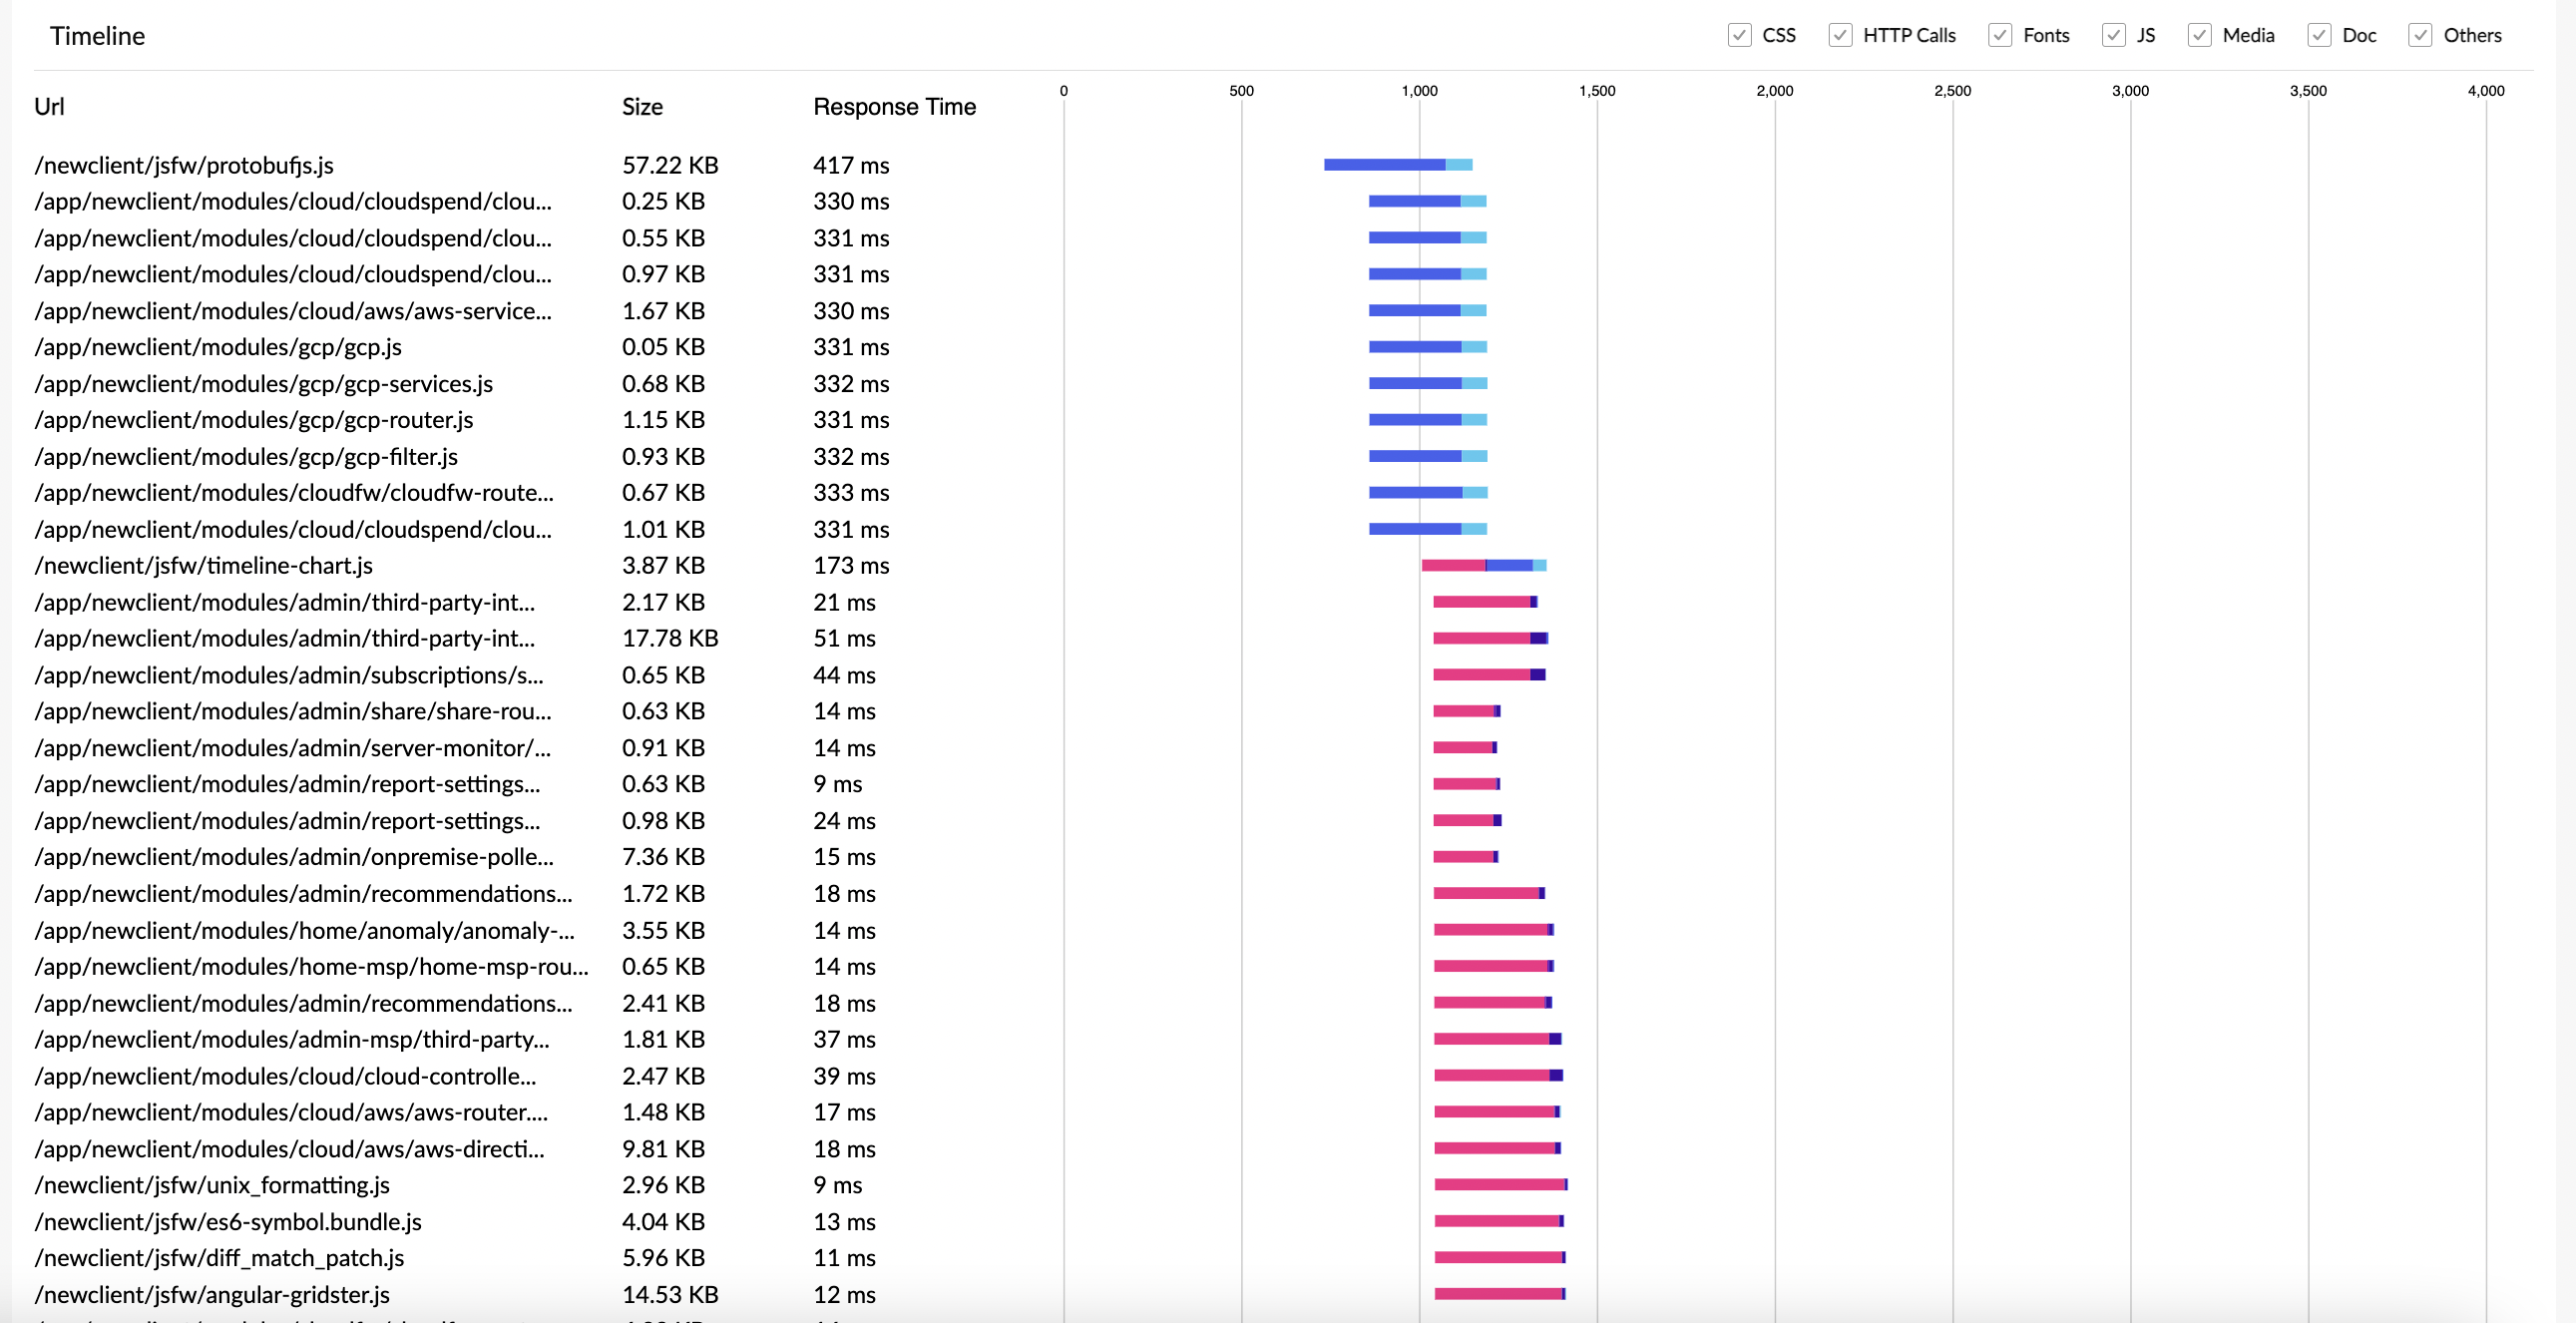Viewport: 2576px width, 1323px height.
Task: Toggle the JS resource checkbox
Action: click(x=2113, y=35)
